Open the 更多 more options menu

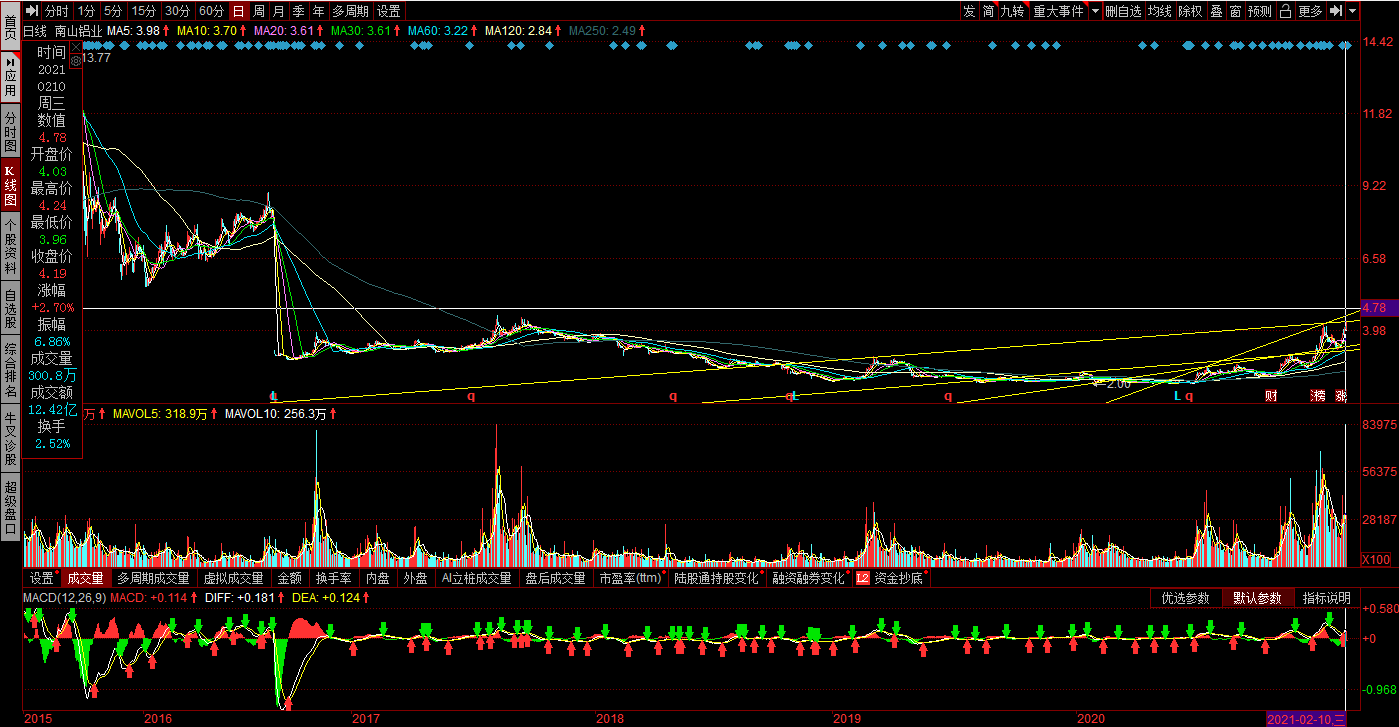[1310, 11]
